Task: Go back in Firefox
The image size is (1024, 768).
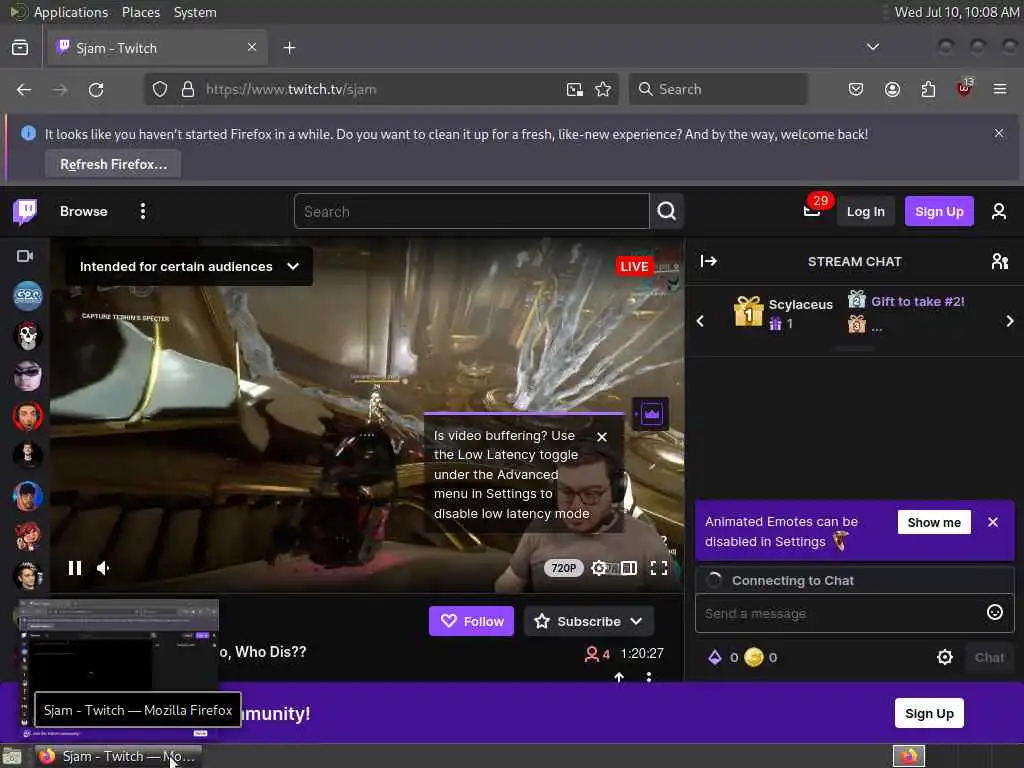Action: (x=24, y=89)
